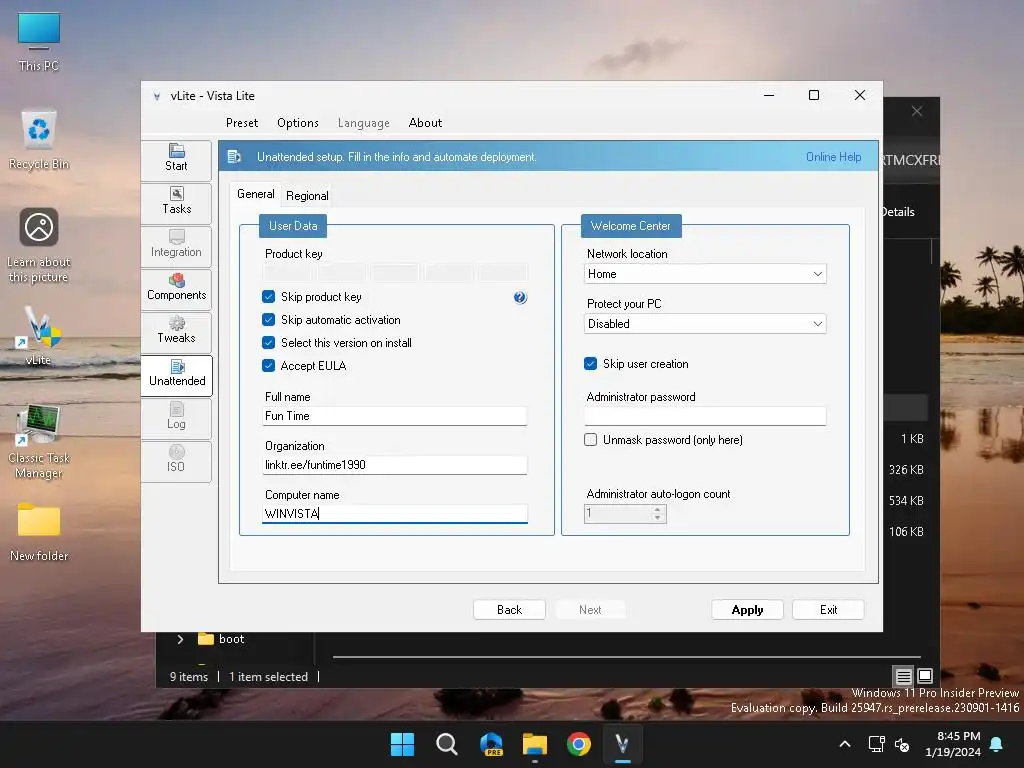This screenshot has width=1024, height=768.
Task: Toggle Select this version on install
Action: 268,342
